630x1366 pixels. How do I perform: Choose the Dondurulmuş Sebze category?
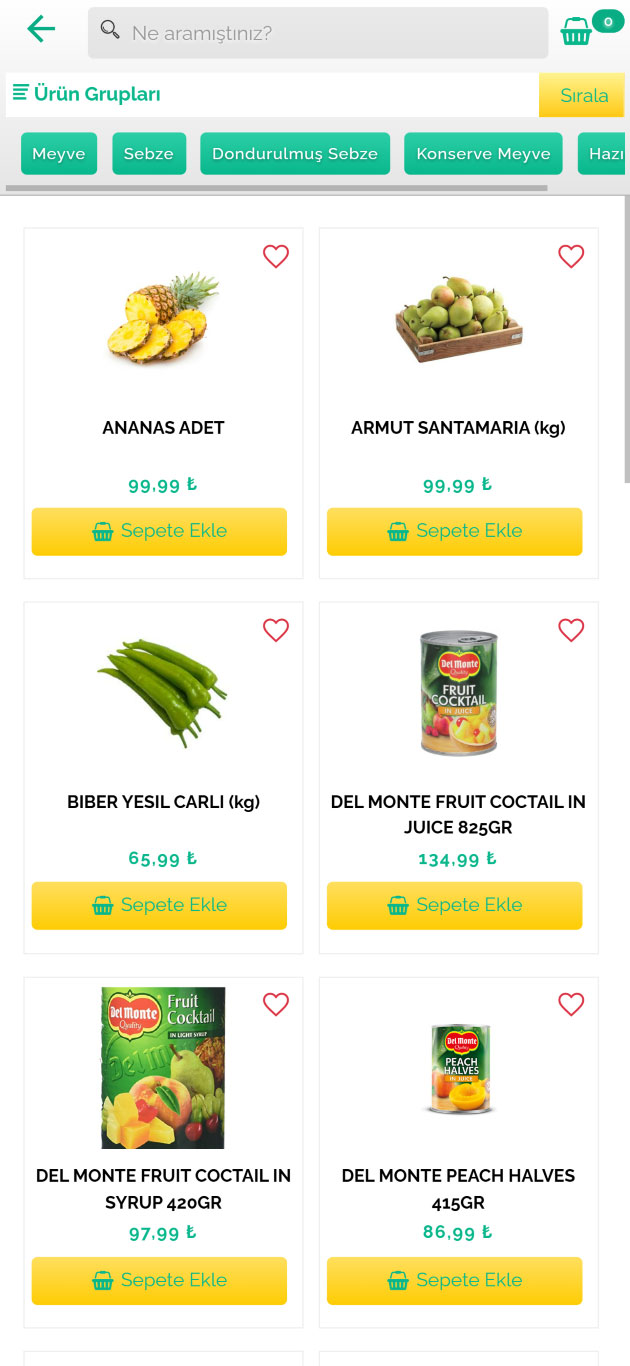(295, 154)
